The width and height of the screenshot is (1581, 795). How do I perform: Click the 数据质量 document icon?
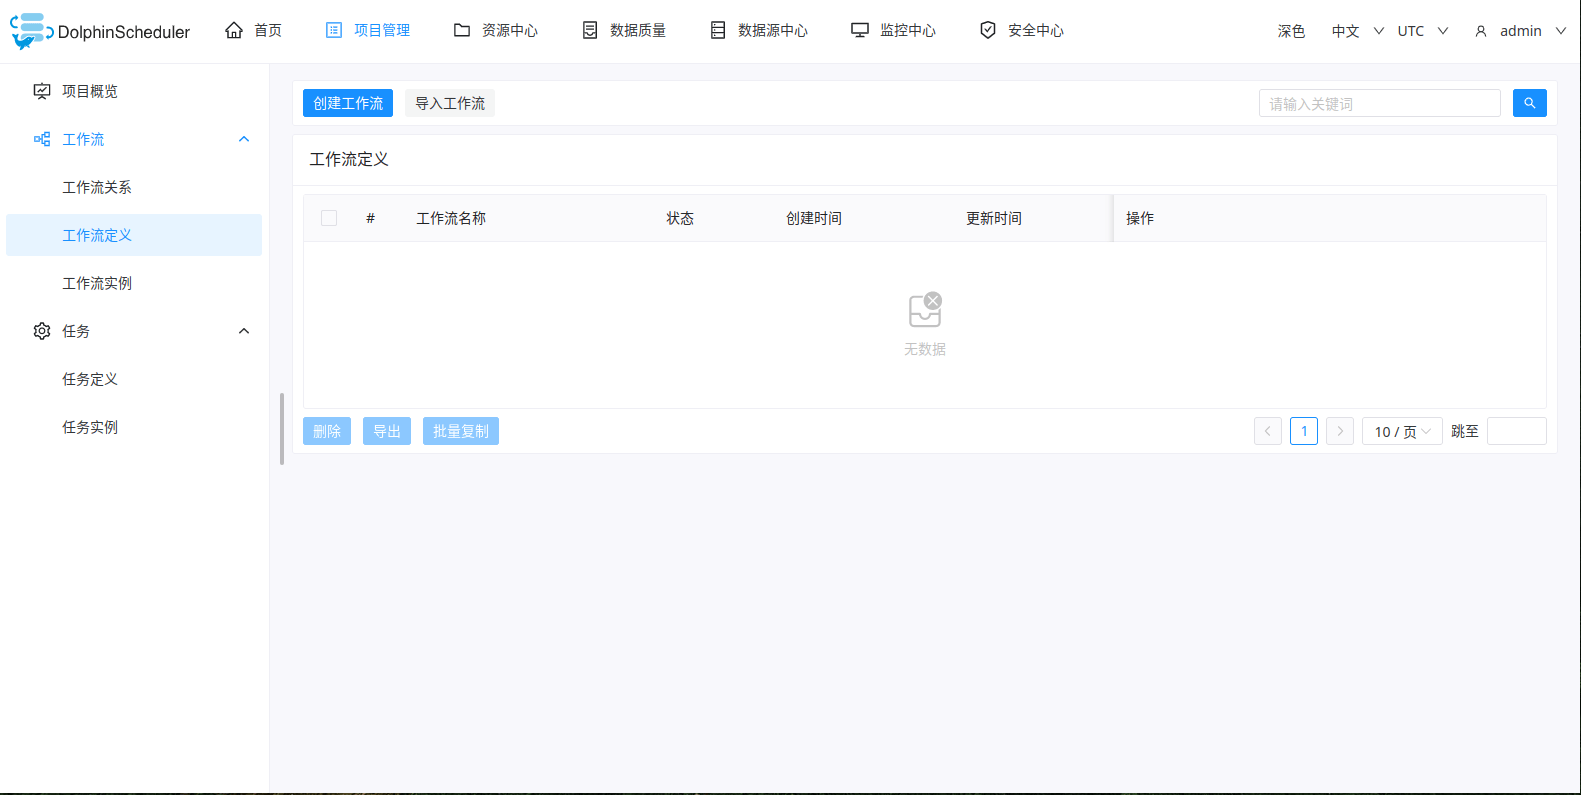(x=590, y=30)
